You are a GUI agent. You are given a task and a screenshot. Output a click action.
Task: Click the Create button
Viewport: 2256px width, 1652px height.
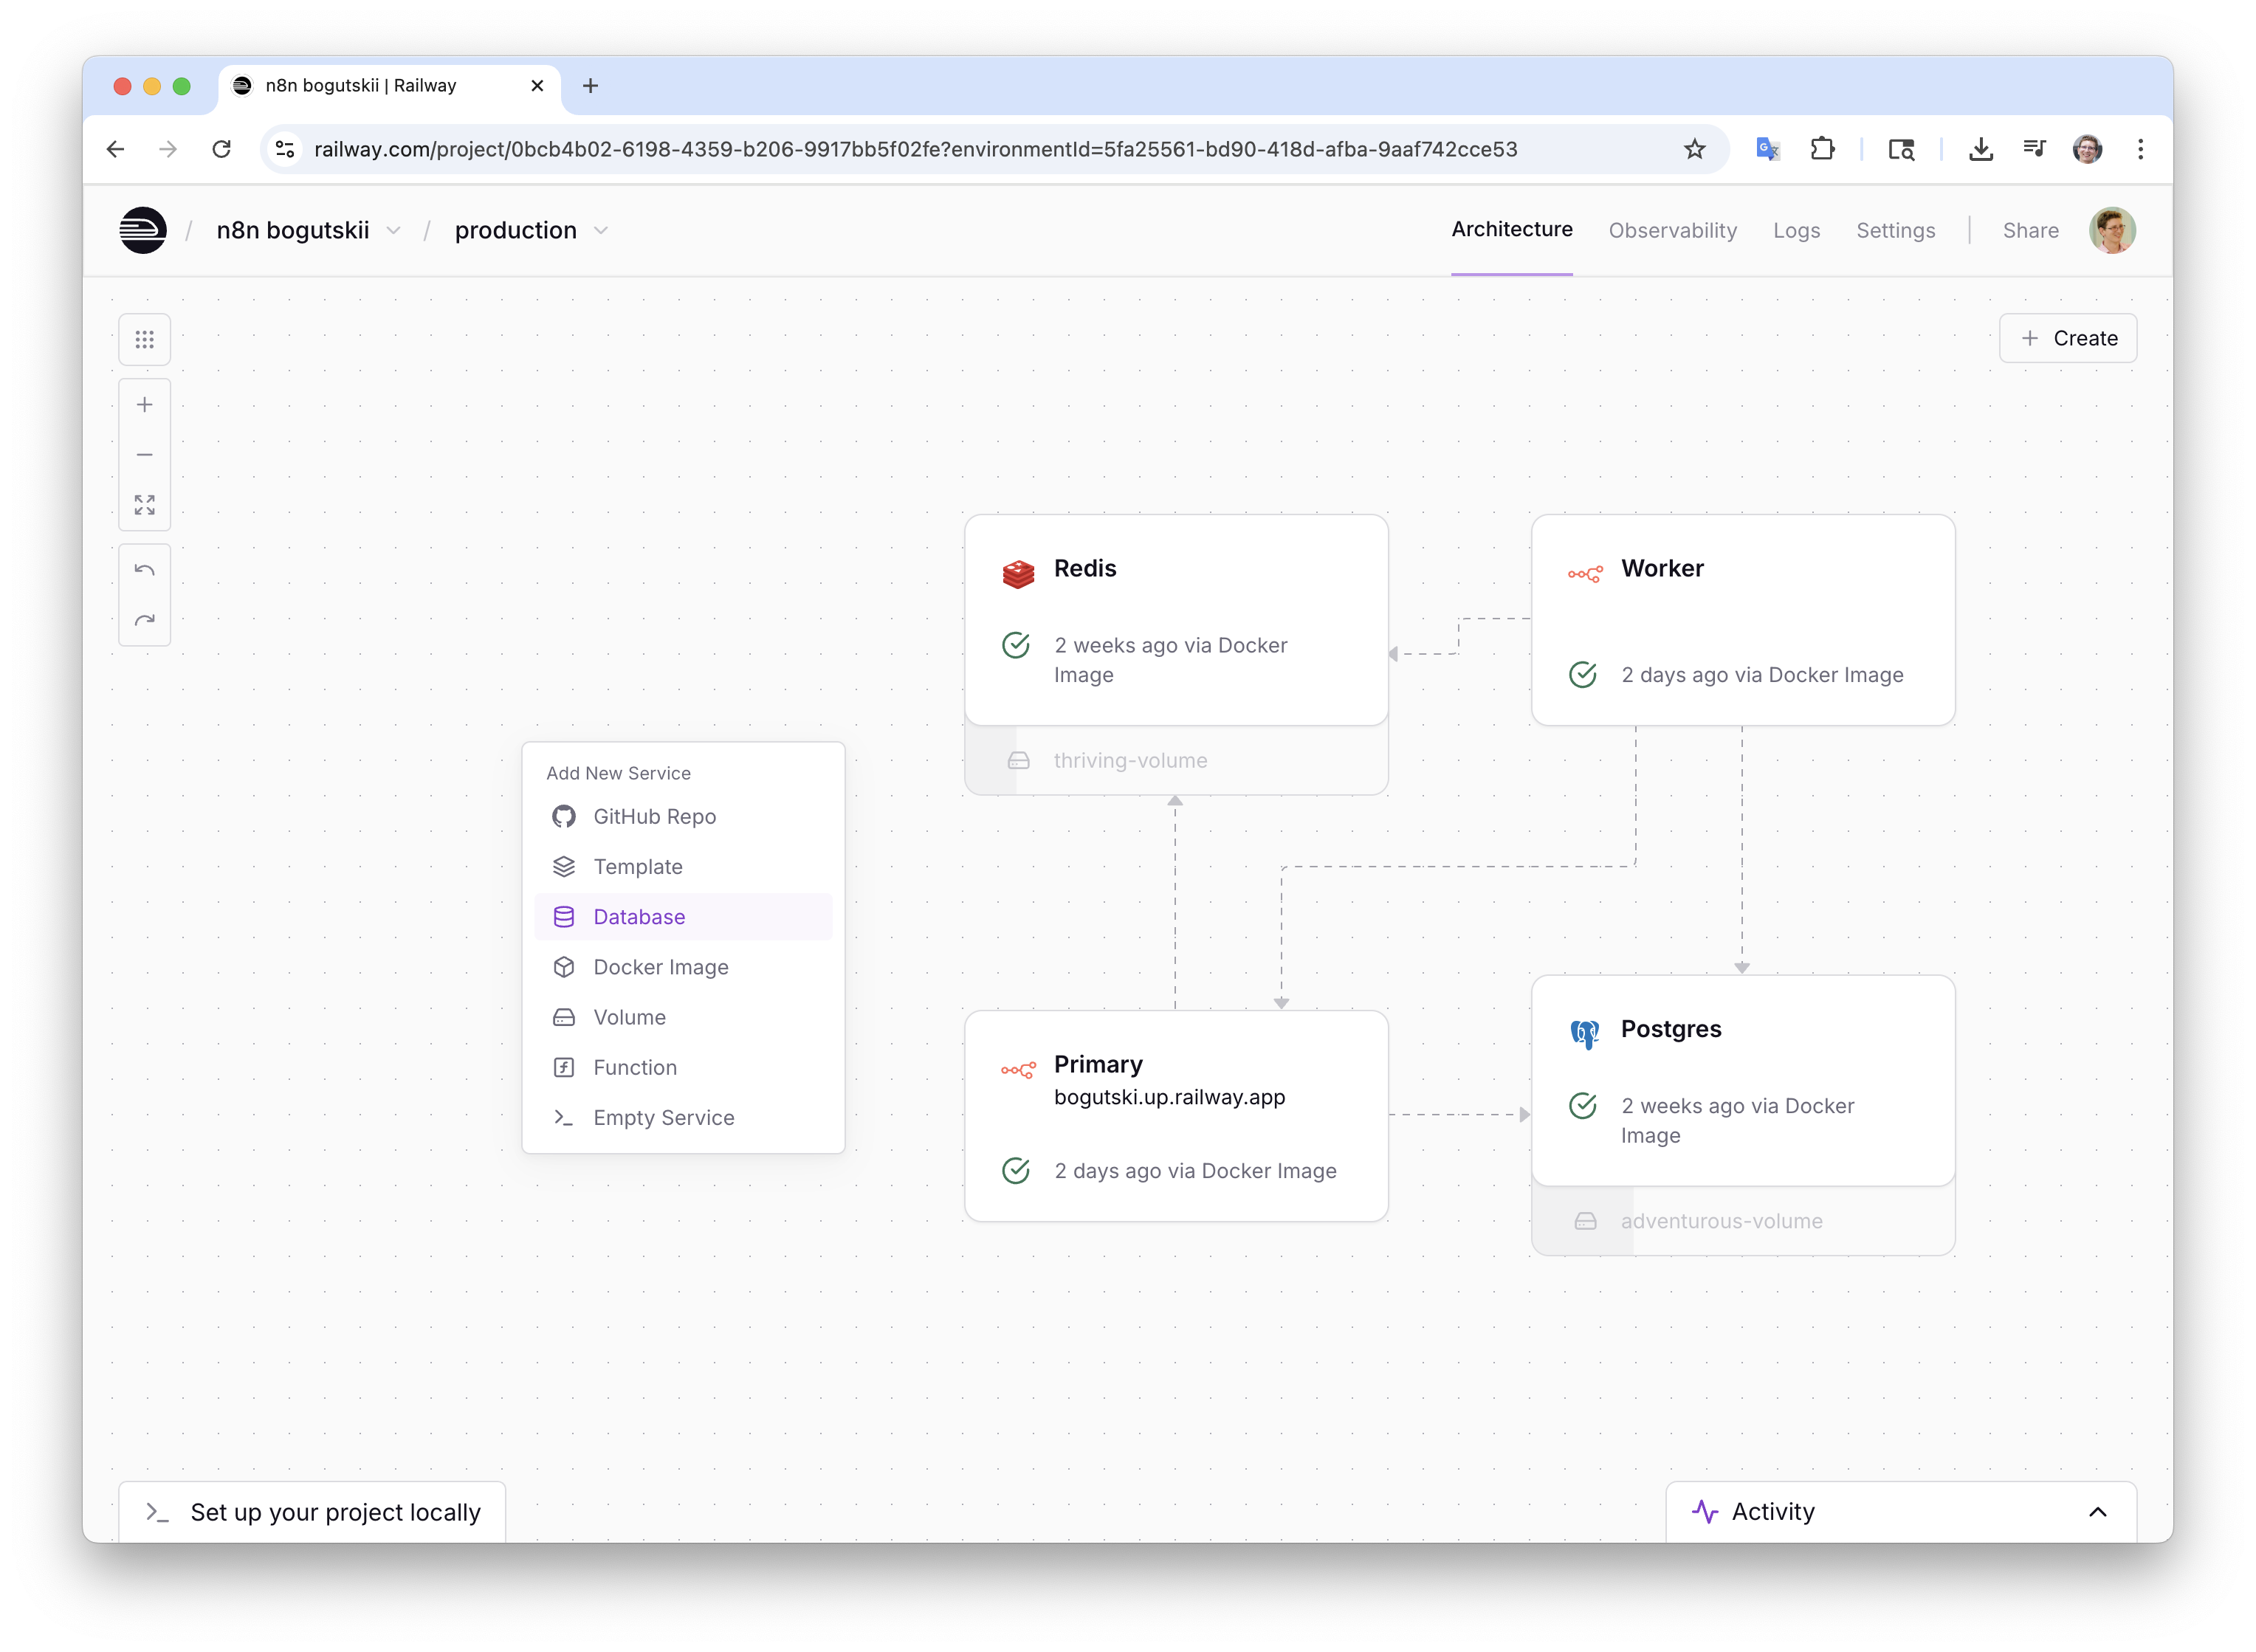2067,339
